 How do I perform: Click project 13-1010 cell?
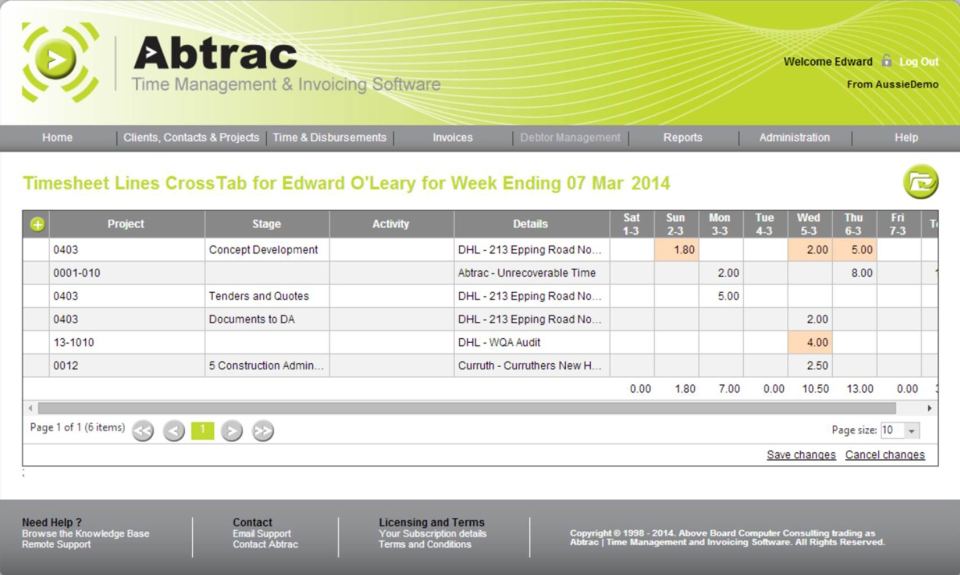tap(127, 342)
